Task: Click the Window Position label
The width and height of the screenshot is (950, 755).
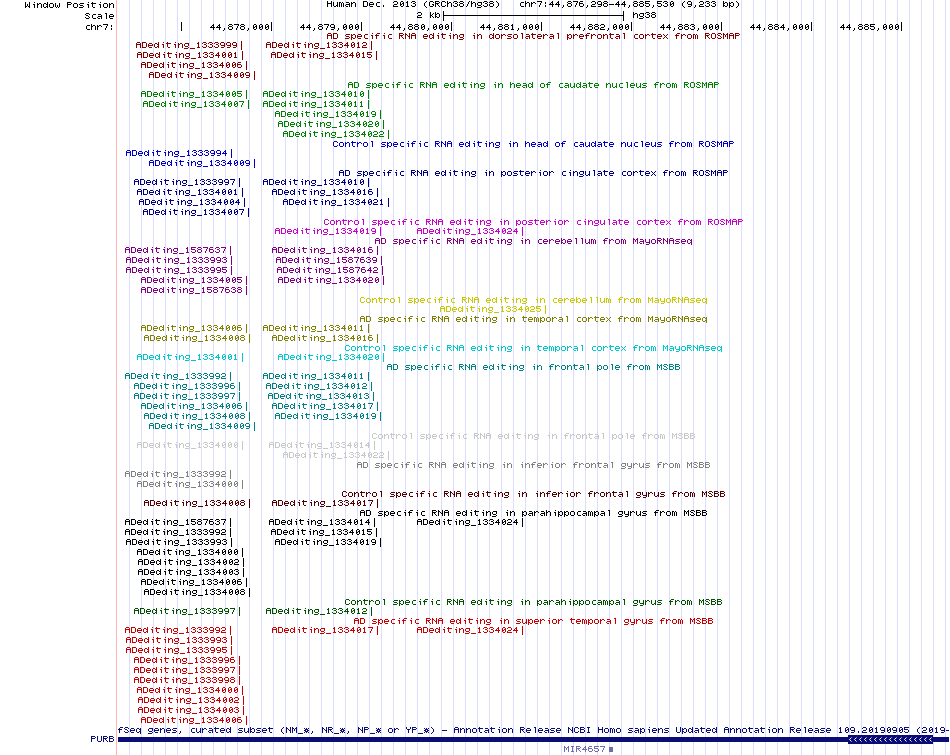Action: pyautogui.click(x=69, y=5)
